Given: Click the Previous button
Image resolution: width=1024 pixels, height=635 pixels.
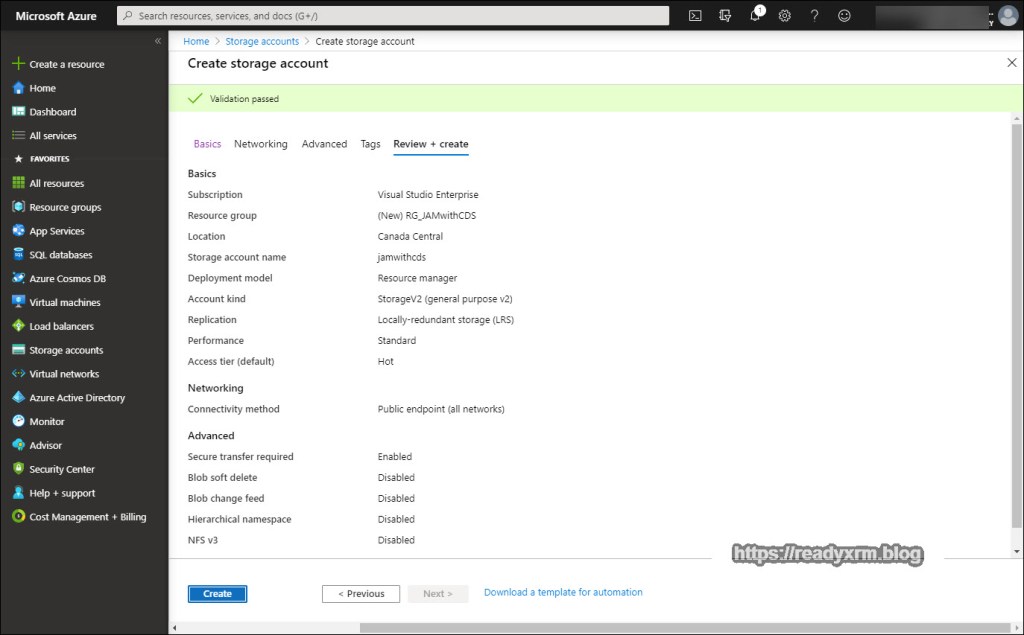Looking at the screenshot, I should [x=361, y=594].
